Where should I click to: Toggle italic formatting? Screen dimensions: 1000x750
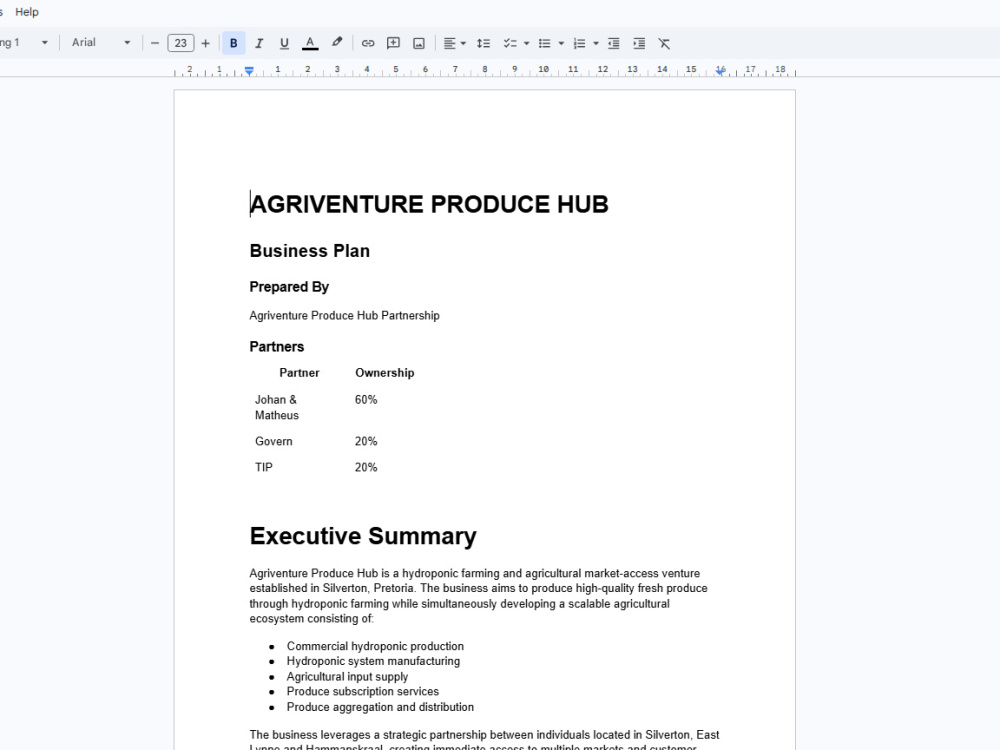[259, 43]
